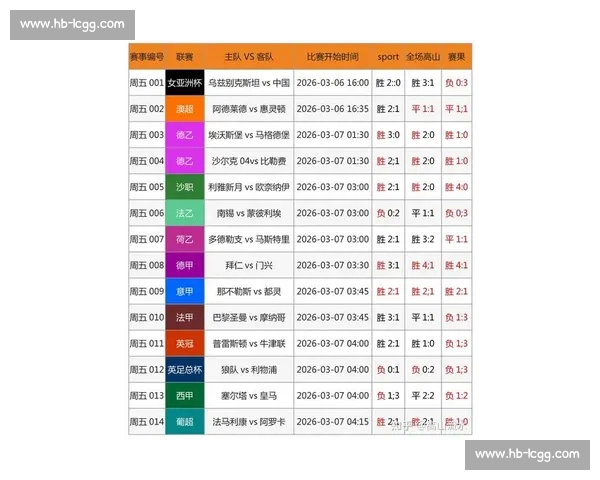Click the green 沙职 league cell

click(x=185, y=187)
